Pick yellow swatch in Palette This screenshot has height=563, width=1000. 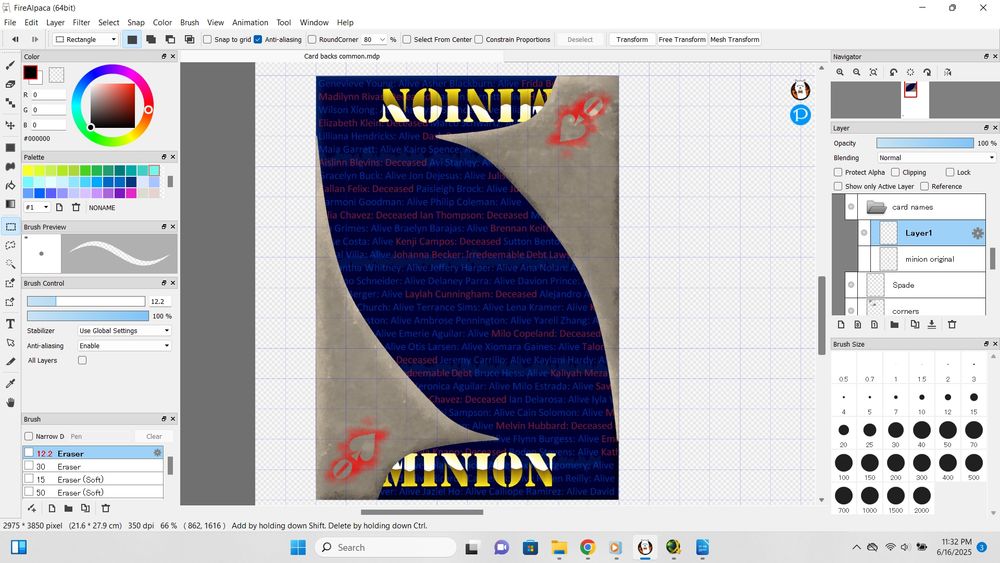(x=28, y=170)
